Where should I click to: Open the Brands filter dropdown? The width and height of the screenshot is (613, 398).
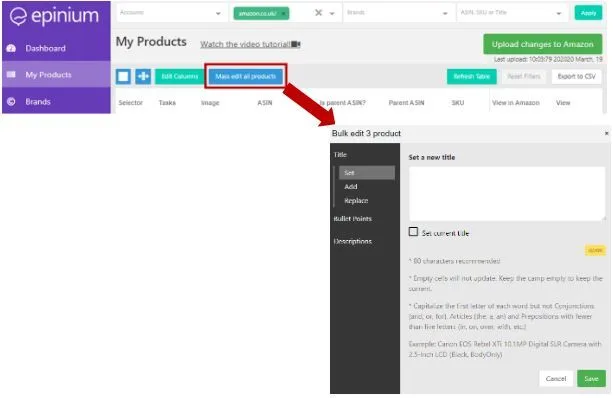point(398,13)
